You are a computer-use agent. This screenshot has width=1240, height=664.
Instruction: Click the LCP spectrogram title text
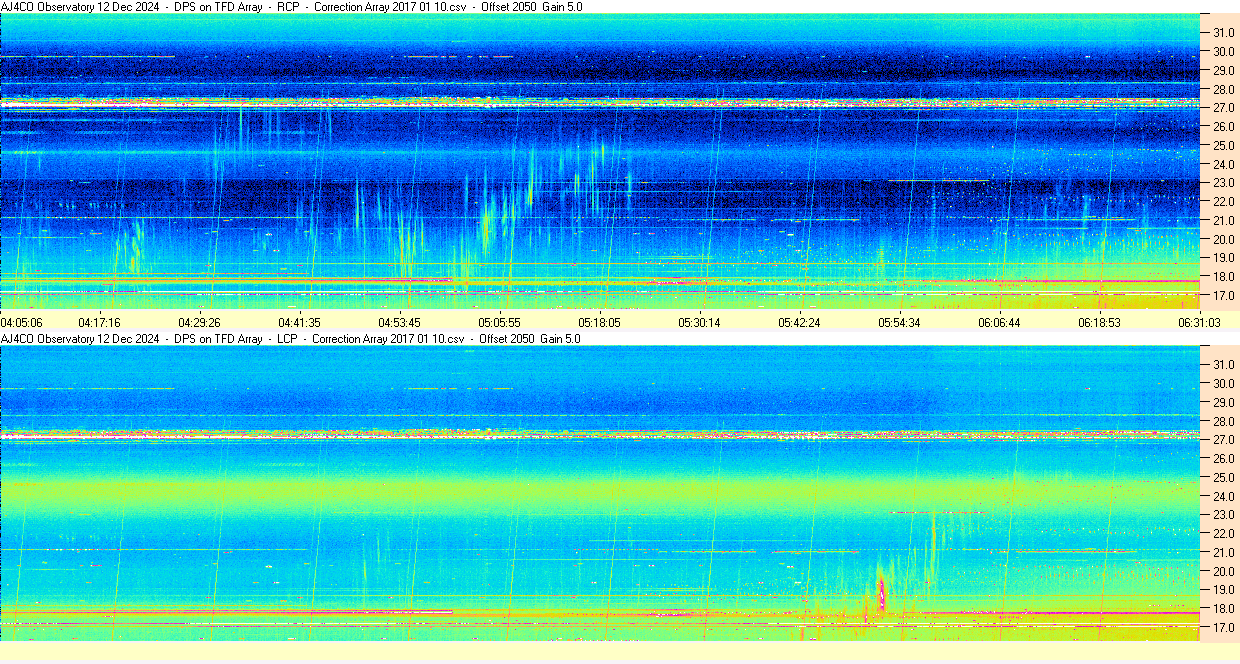290,339
